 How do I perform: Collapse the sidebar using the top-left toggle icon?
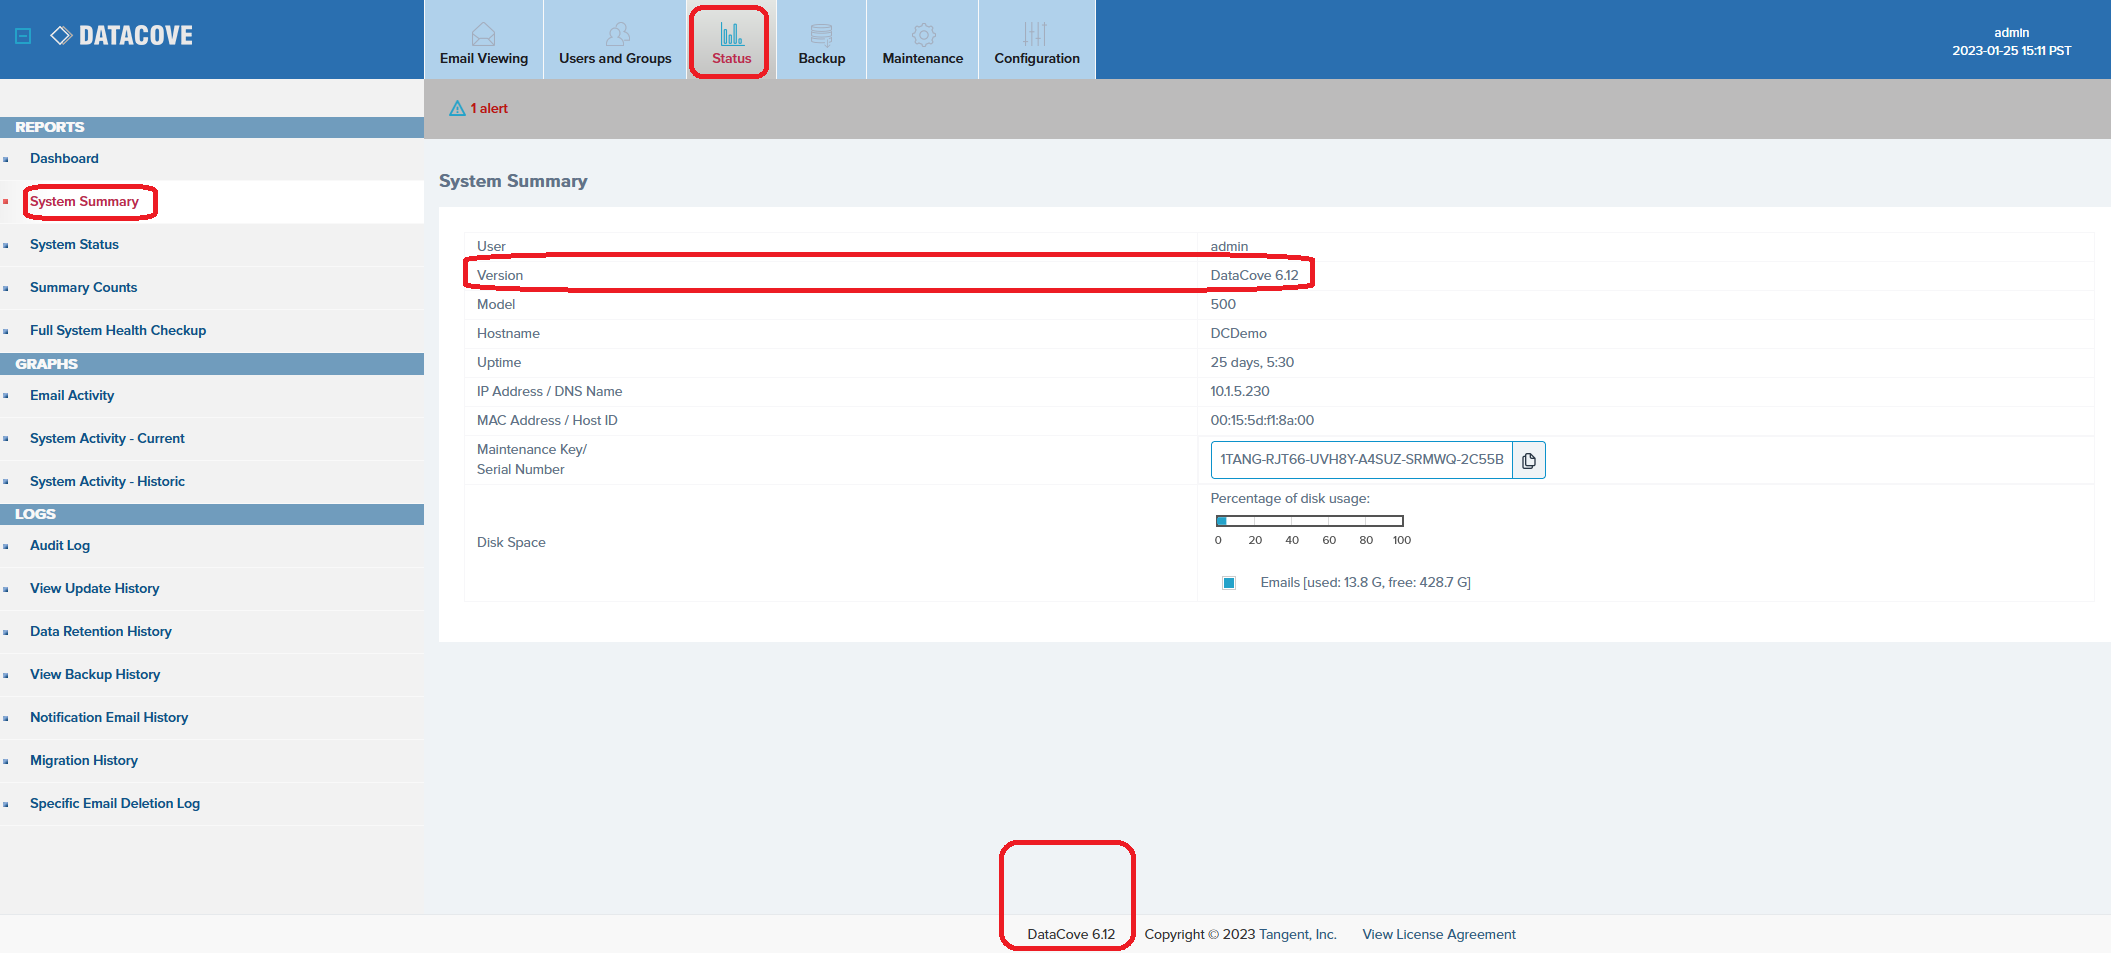[23, 36]
